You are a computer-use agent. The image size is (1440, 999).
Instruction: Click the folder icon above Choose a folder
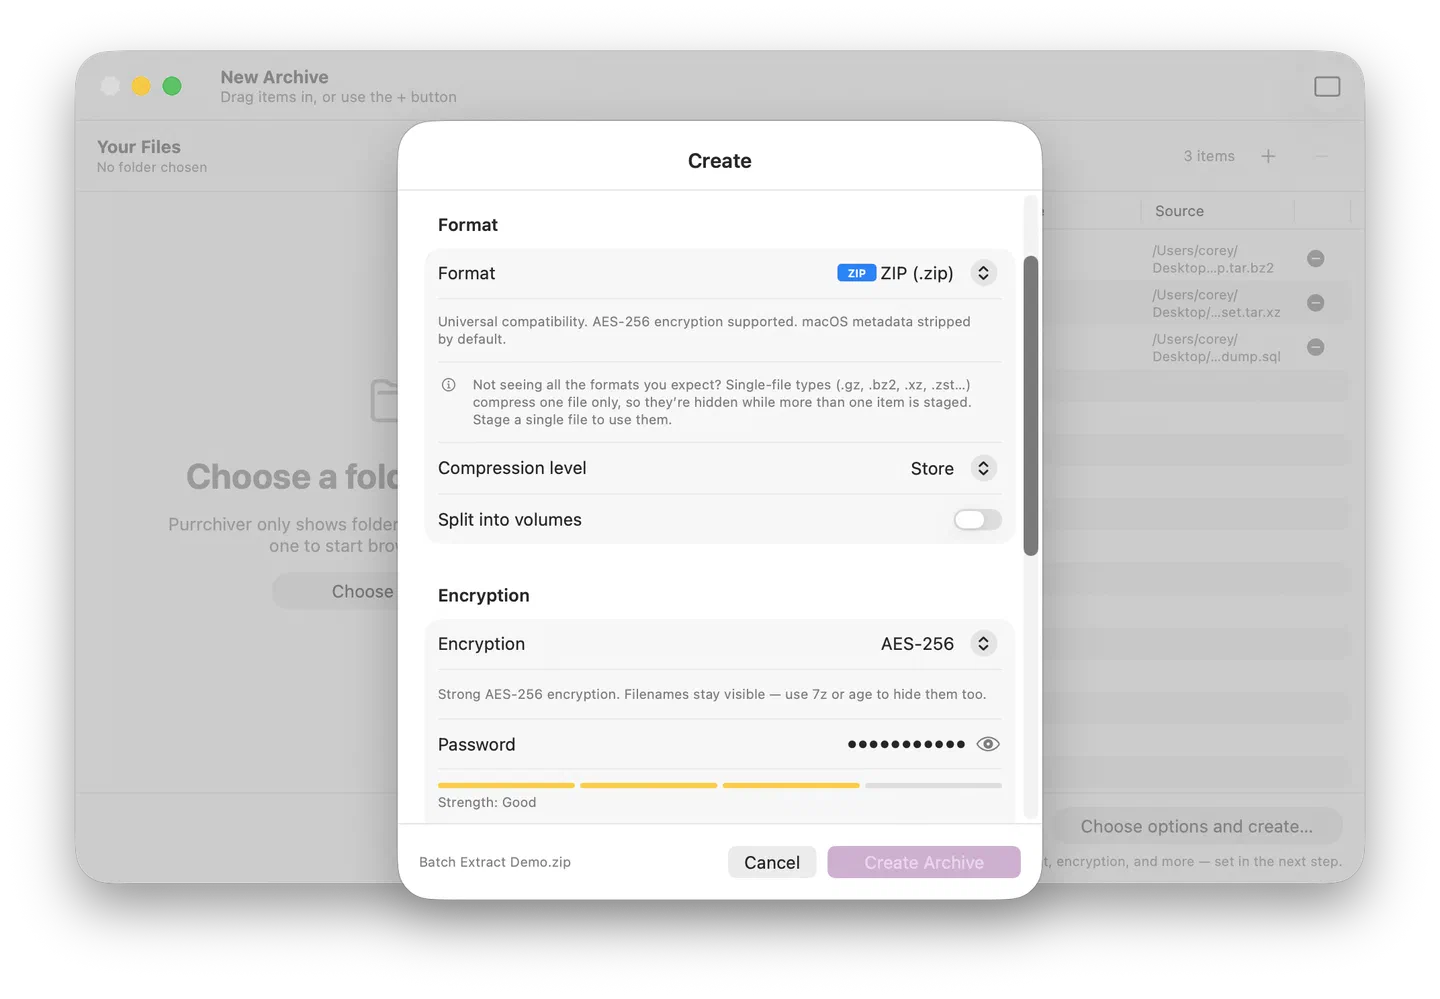tap(384, 400)
